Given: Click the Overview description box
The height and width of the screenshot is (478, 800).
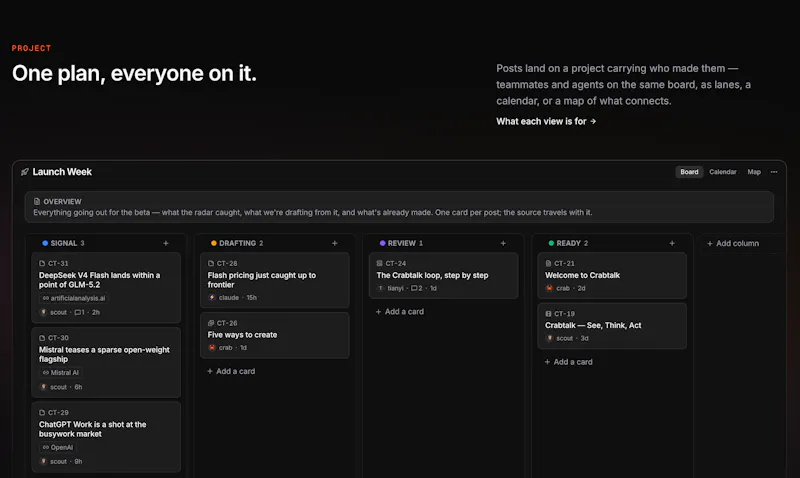Looking at the screenshot, I should pyautogui.click(x=399, y=207).
